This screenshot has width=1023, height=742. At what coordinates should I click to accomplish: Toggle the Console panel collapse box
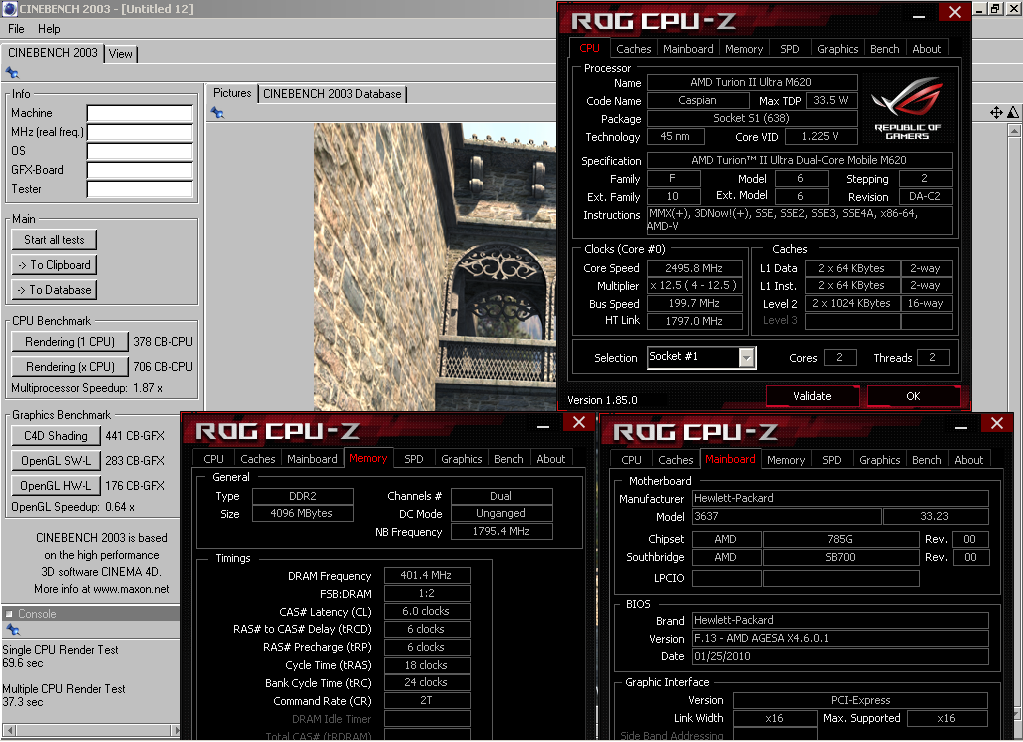[x=8, y=614]
